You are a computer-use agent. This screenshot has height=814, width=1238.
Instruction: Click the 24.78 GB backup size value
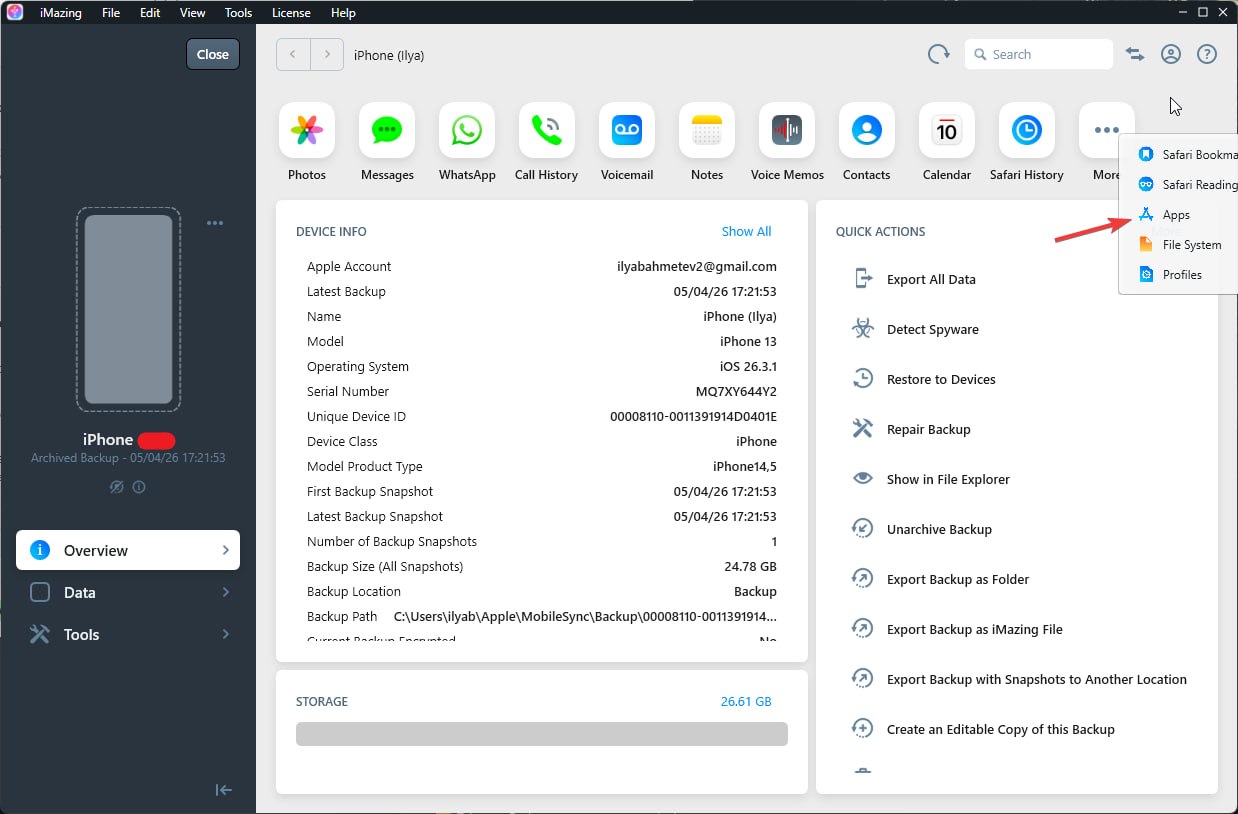(x=749, y=566)
